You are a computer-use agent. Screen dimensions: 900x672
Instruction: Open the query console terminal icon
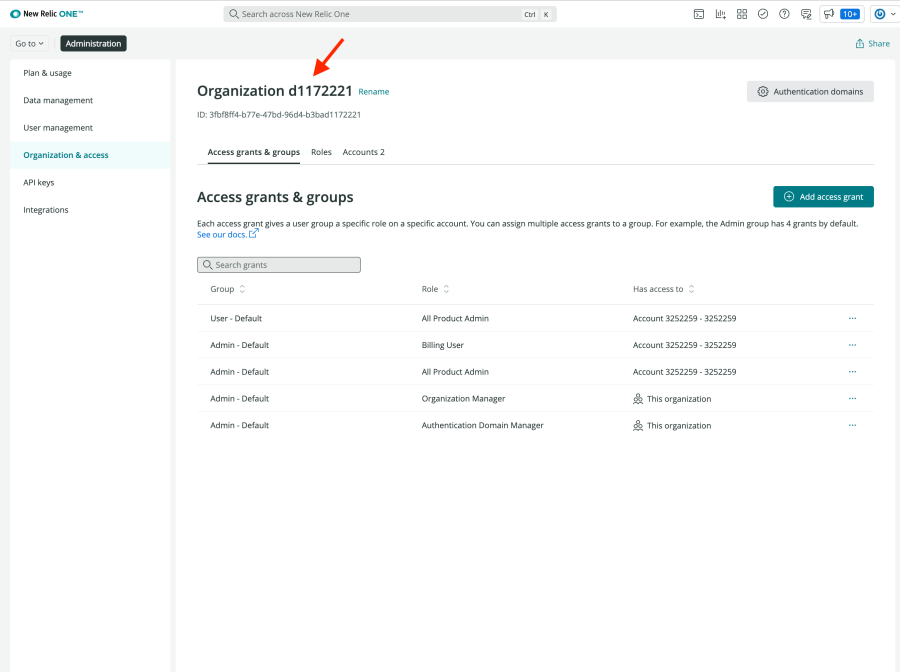click(x=699, y=14)
